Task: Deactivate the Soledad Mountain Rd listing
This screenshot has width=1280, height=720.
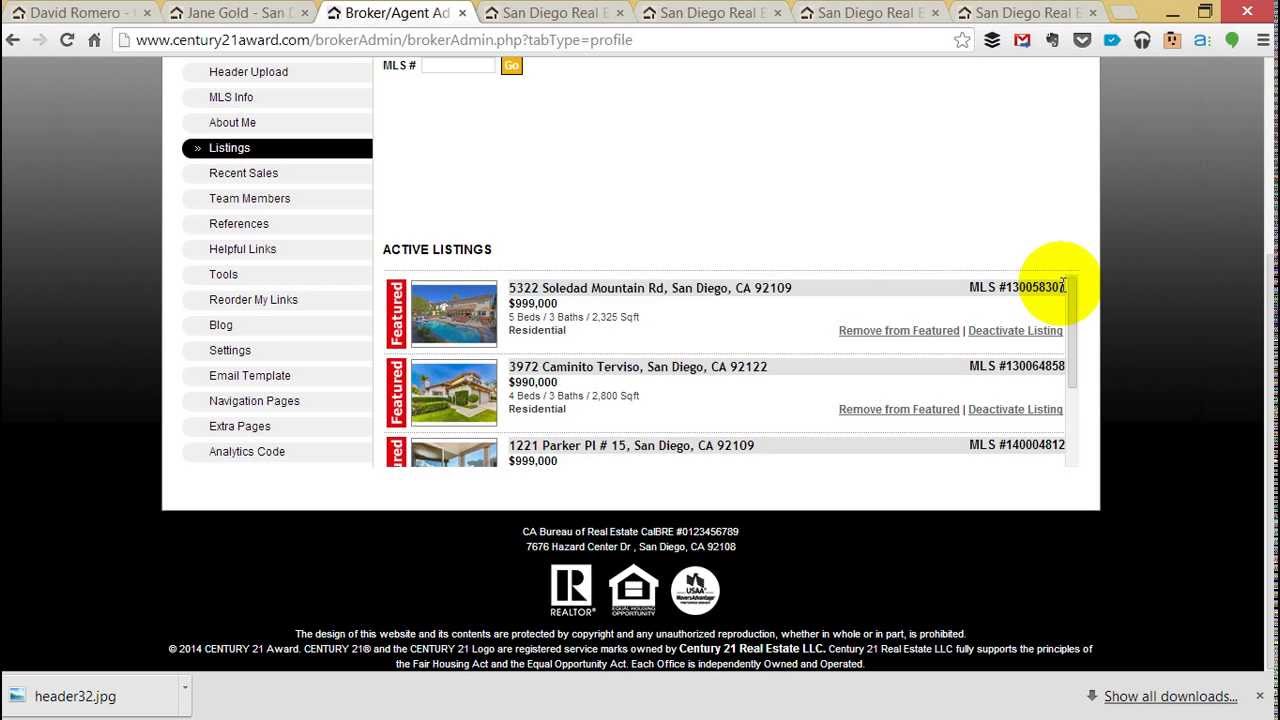Action: point(1015,331)
